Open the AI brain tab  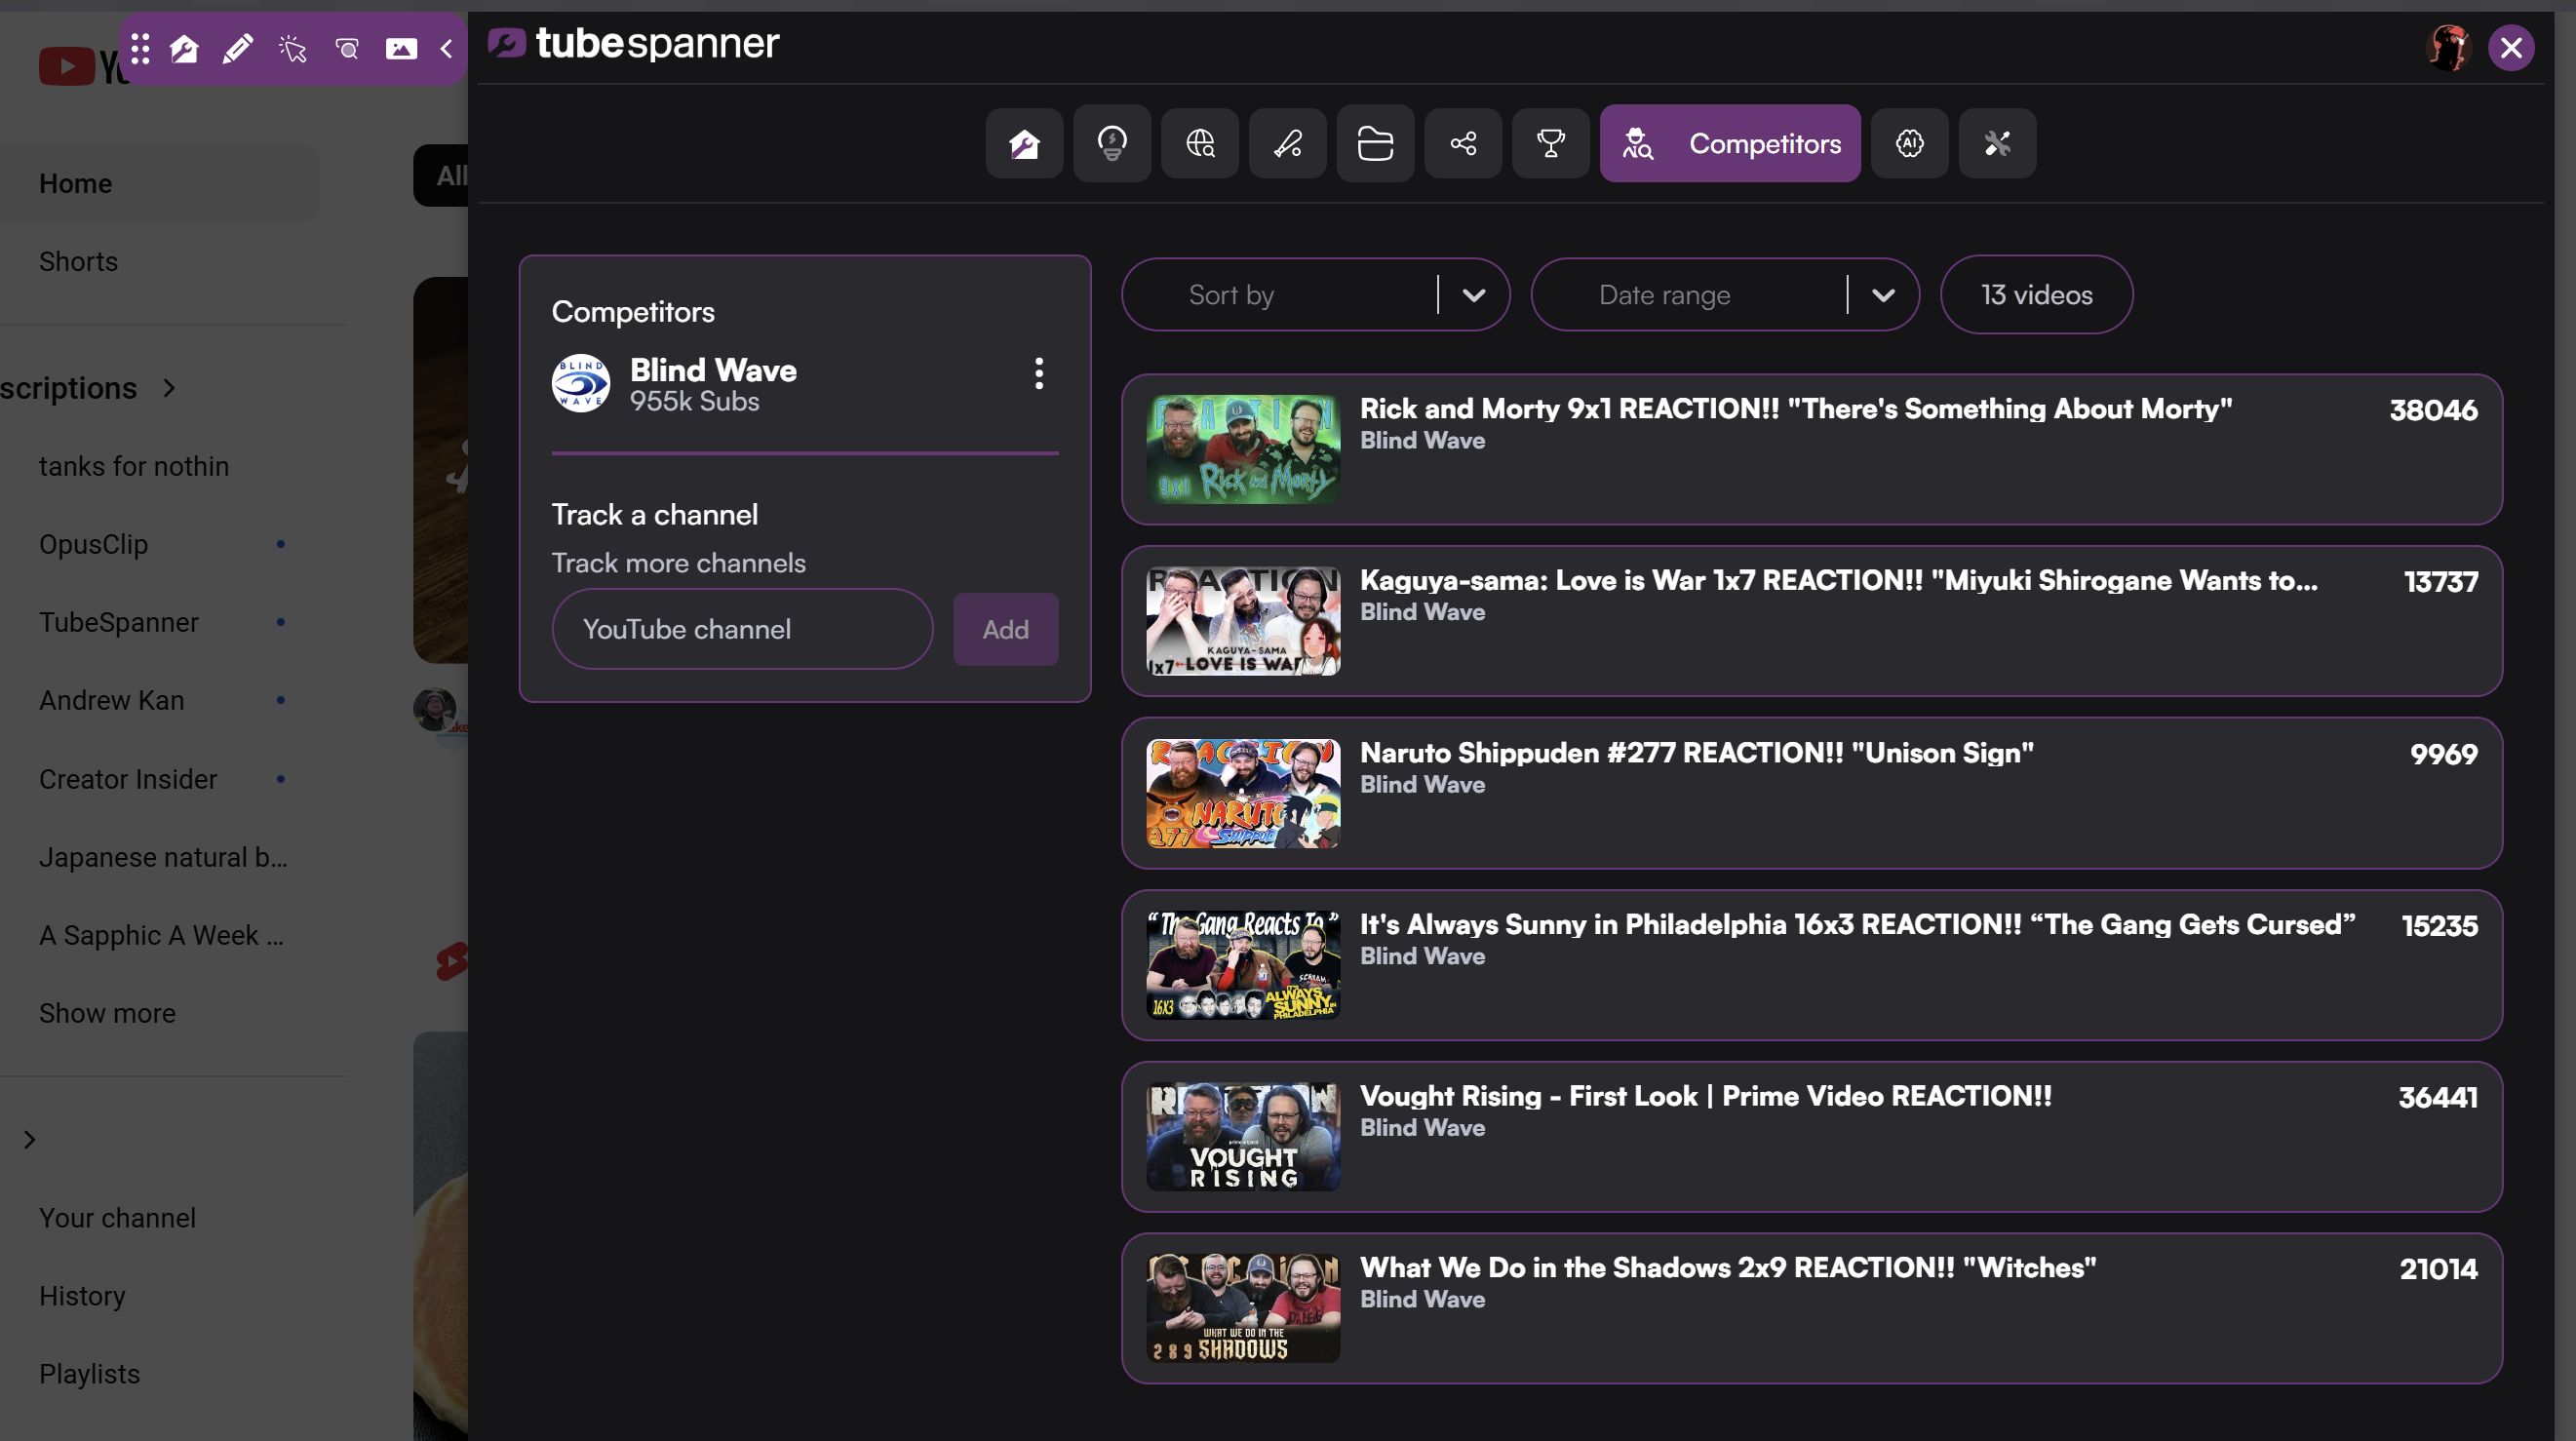1910,144
